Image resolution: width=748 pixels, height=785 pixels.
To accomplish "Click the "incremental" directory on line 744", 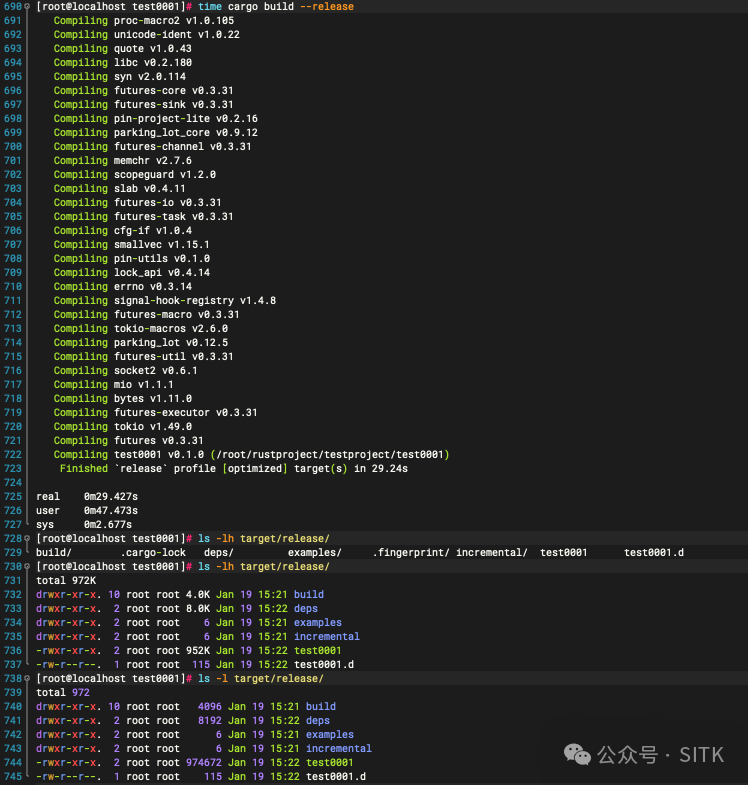I will [x=338, y=749].
